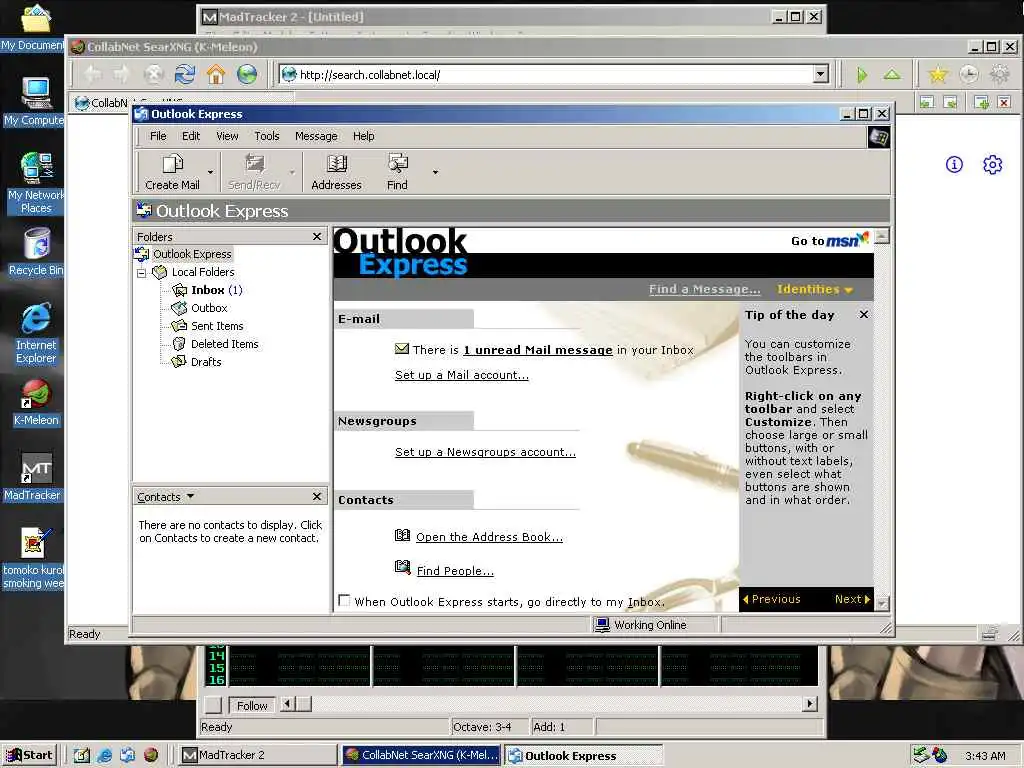The image size is (1024, 768).
Task: Open the Find dropdown arrow in toolbar
Action: pyautogui.click(x=435, y=172)
